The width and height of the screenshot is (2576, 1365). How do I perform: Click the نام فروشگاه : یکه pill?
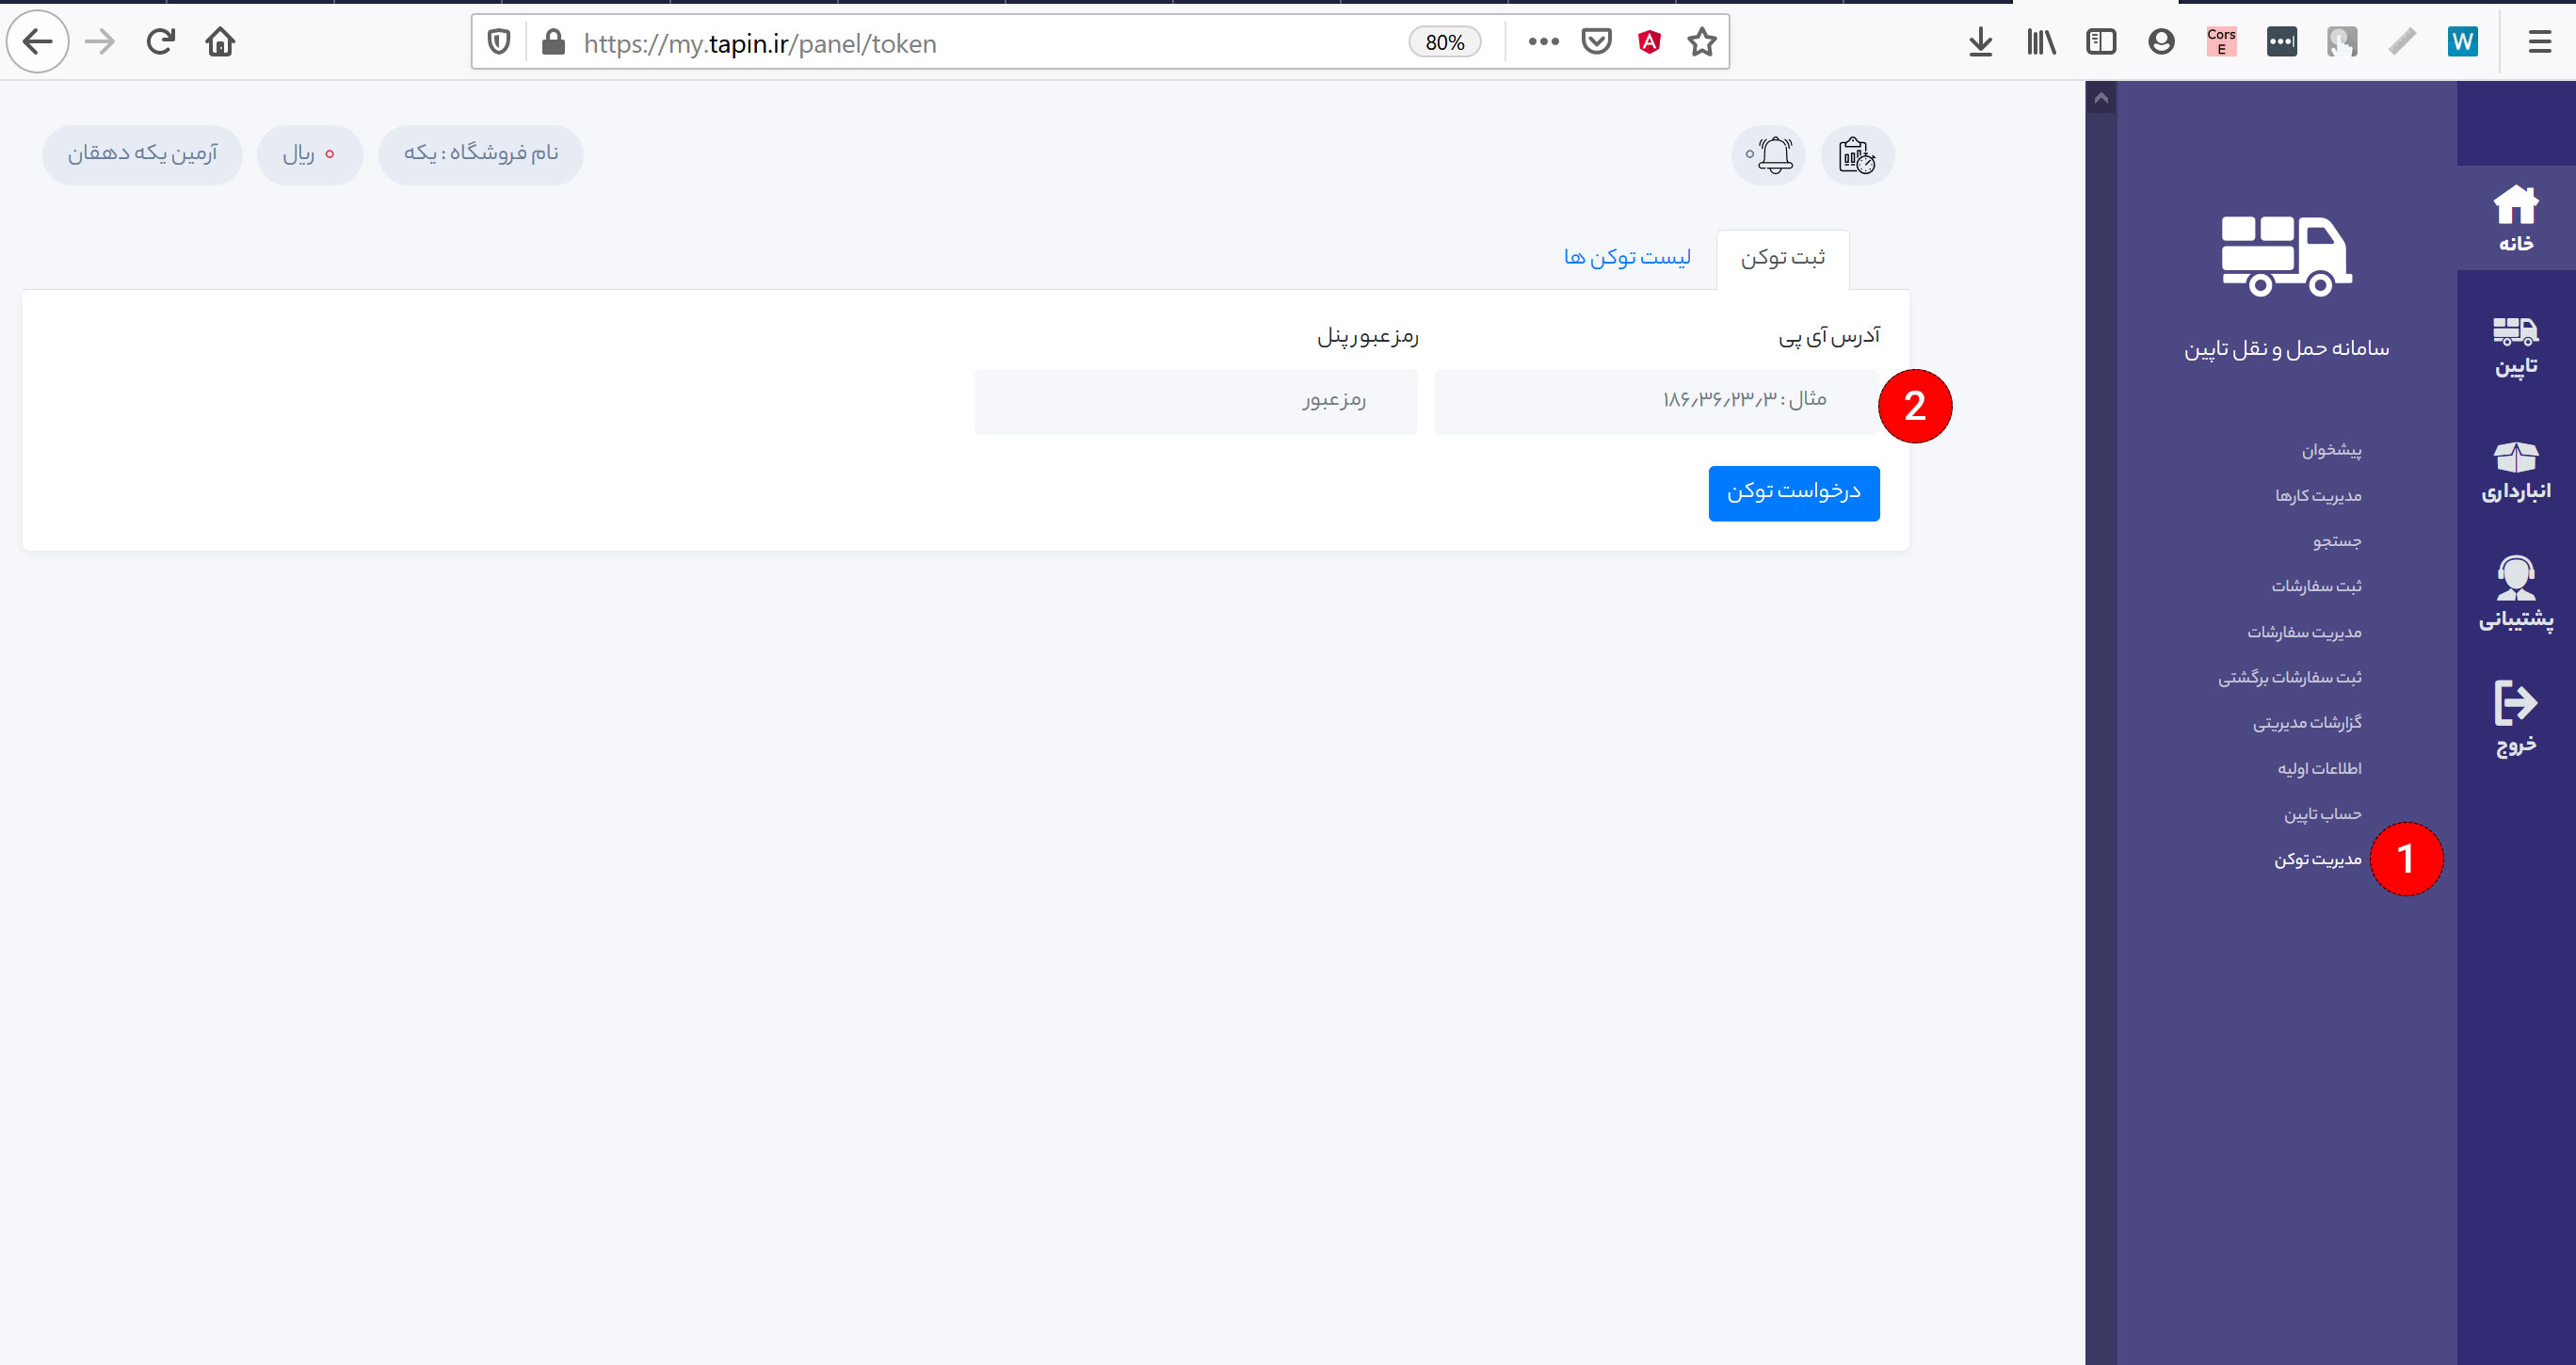coord(481,154)
